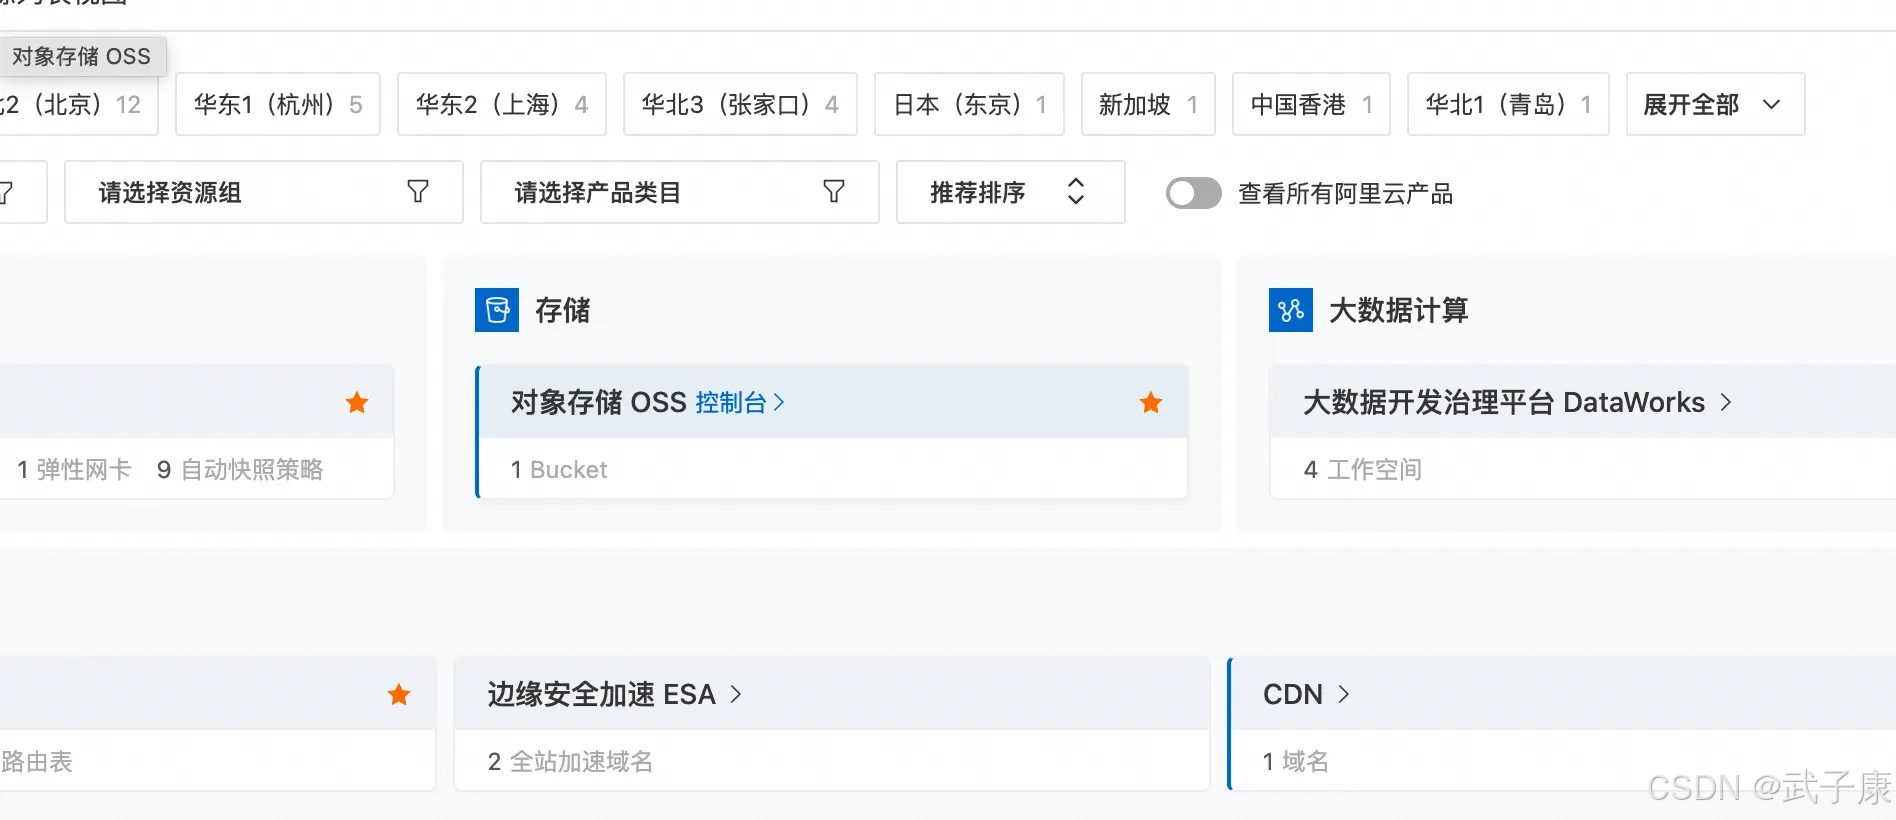Click the arrow next to CDN

[x=1343, y=694]
